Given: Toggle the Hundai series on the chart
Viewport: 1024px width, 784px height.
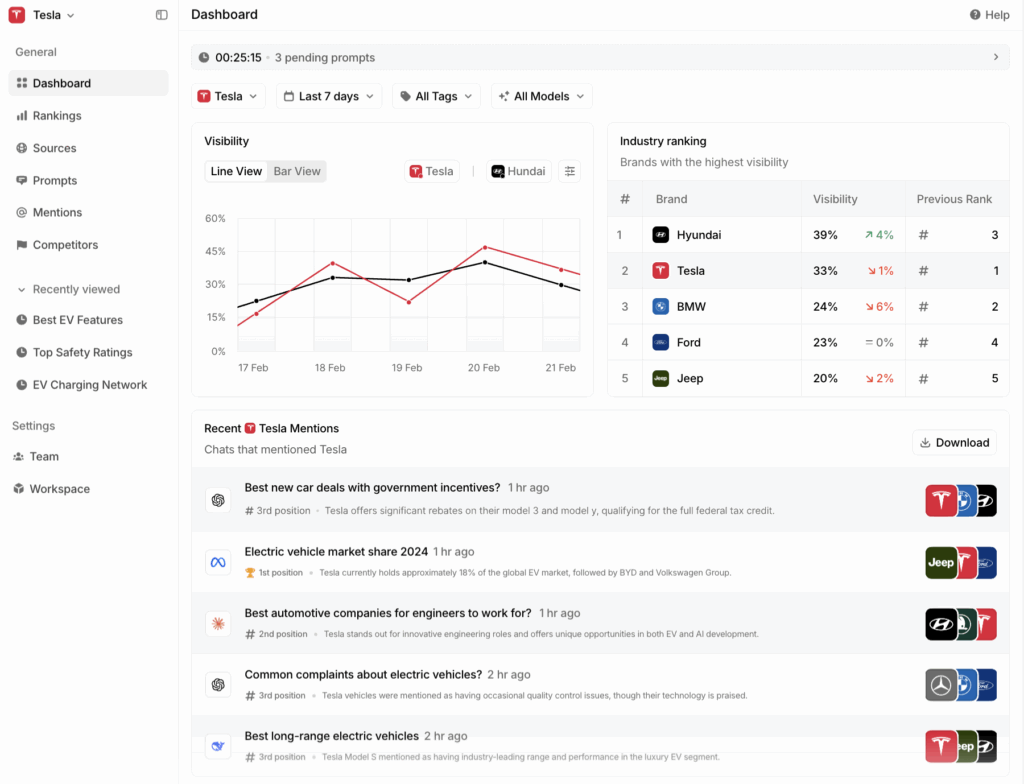Looking at the screenshot, I should [x=517, y=171].
